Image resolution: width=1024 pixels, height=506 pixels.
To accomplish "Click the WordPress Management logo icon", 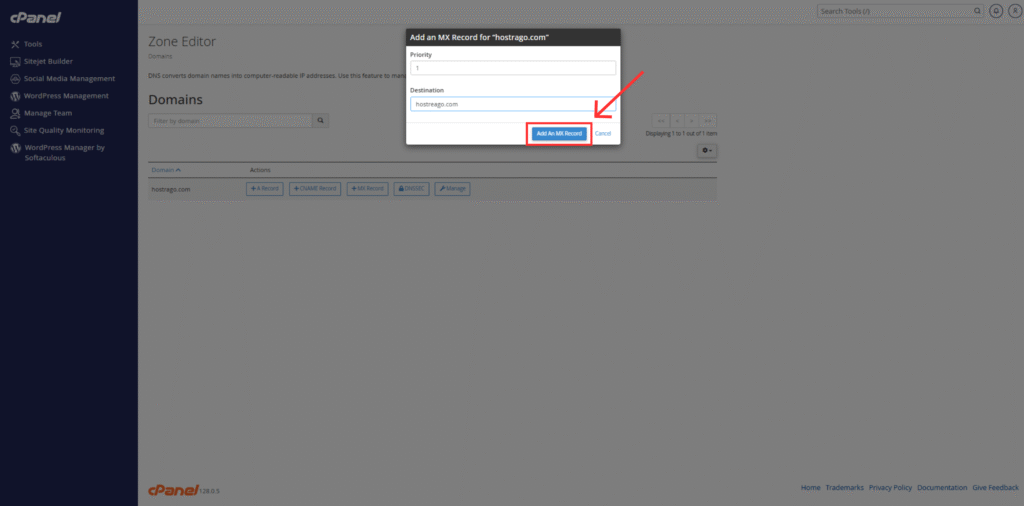I will click(16, 96).
